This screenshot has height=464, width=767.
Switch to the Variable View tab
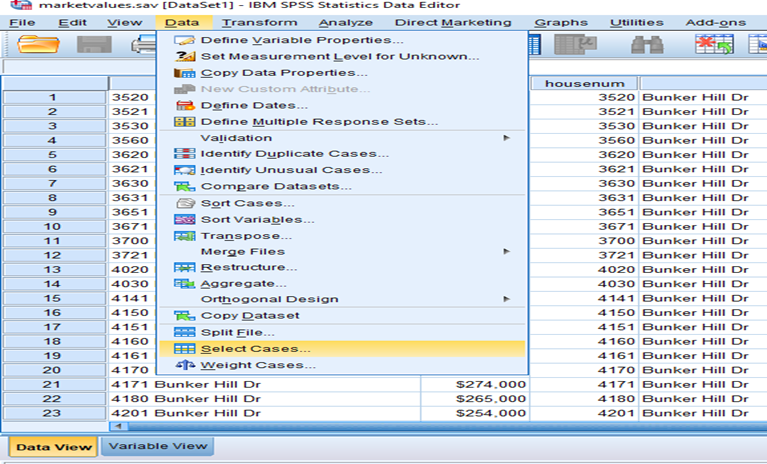pos(158,446)
